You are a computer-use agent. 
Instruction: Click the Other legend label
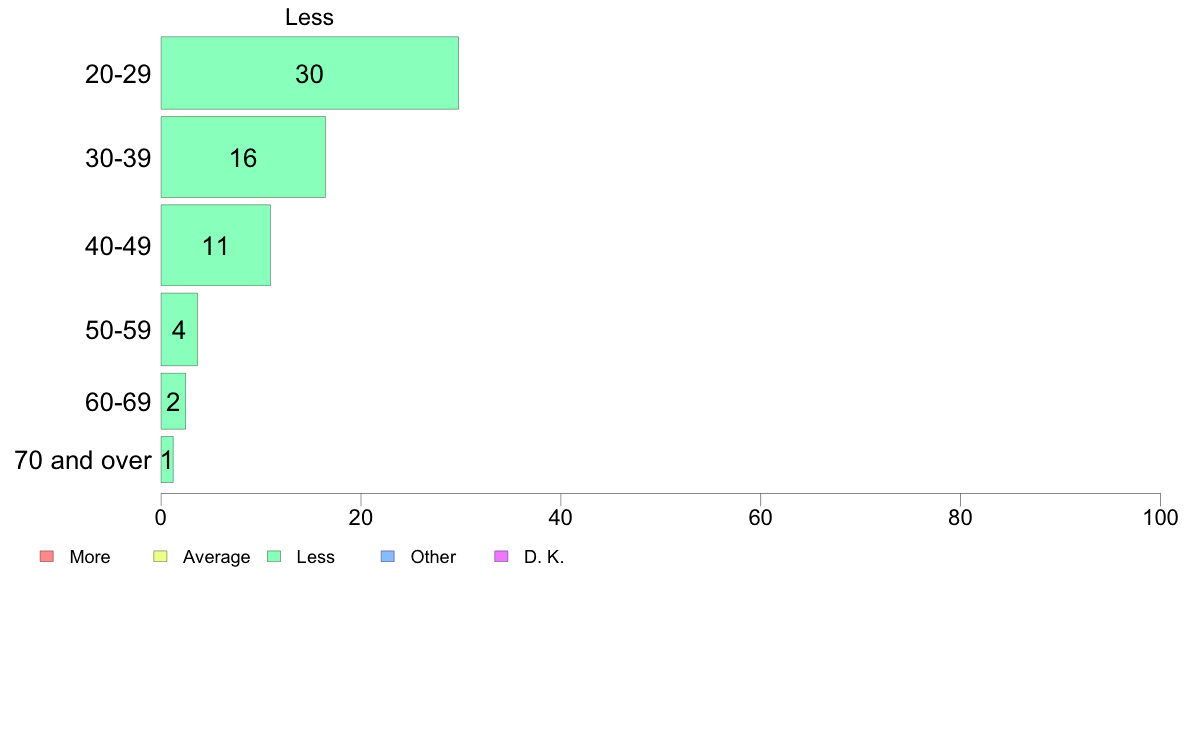tap(433, 557)
